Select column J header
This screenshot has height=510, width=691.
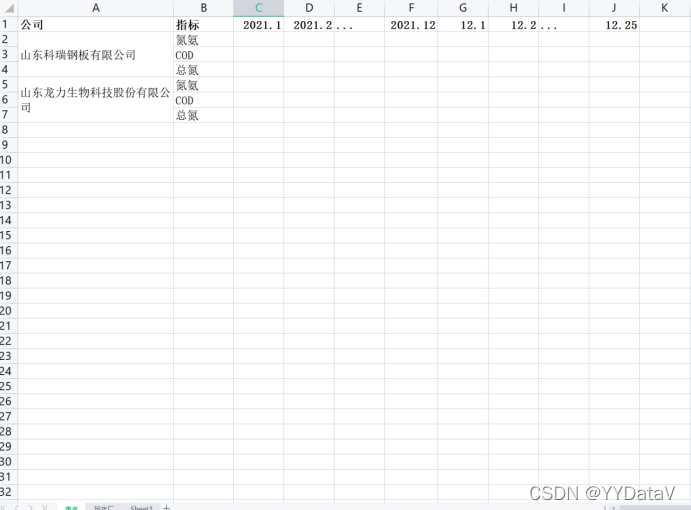pos(614,8)
